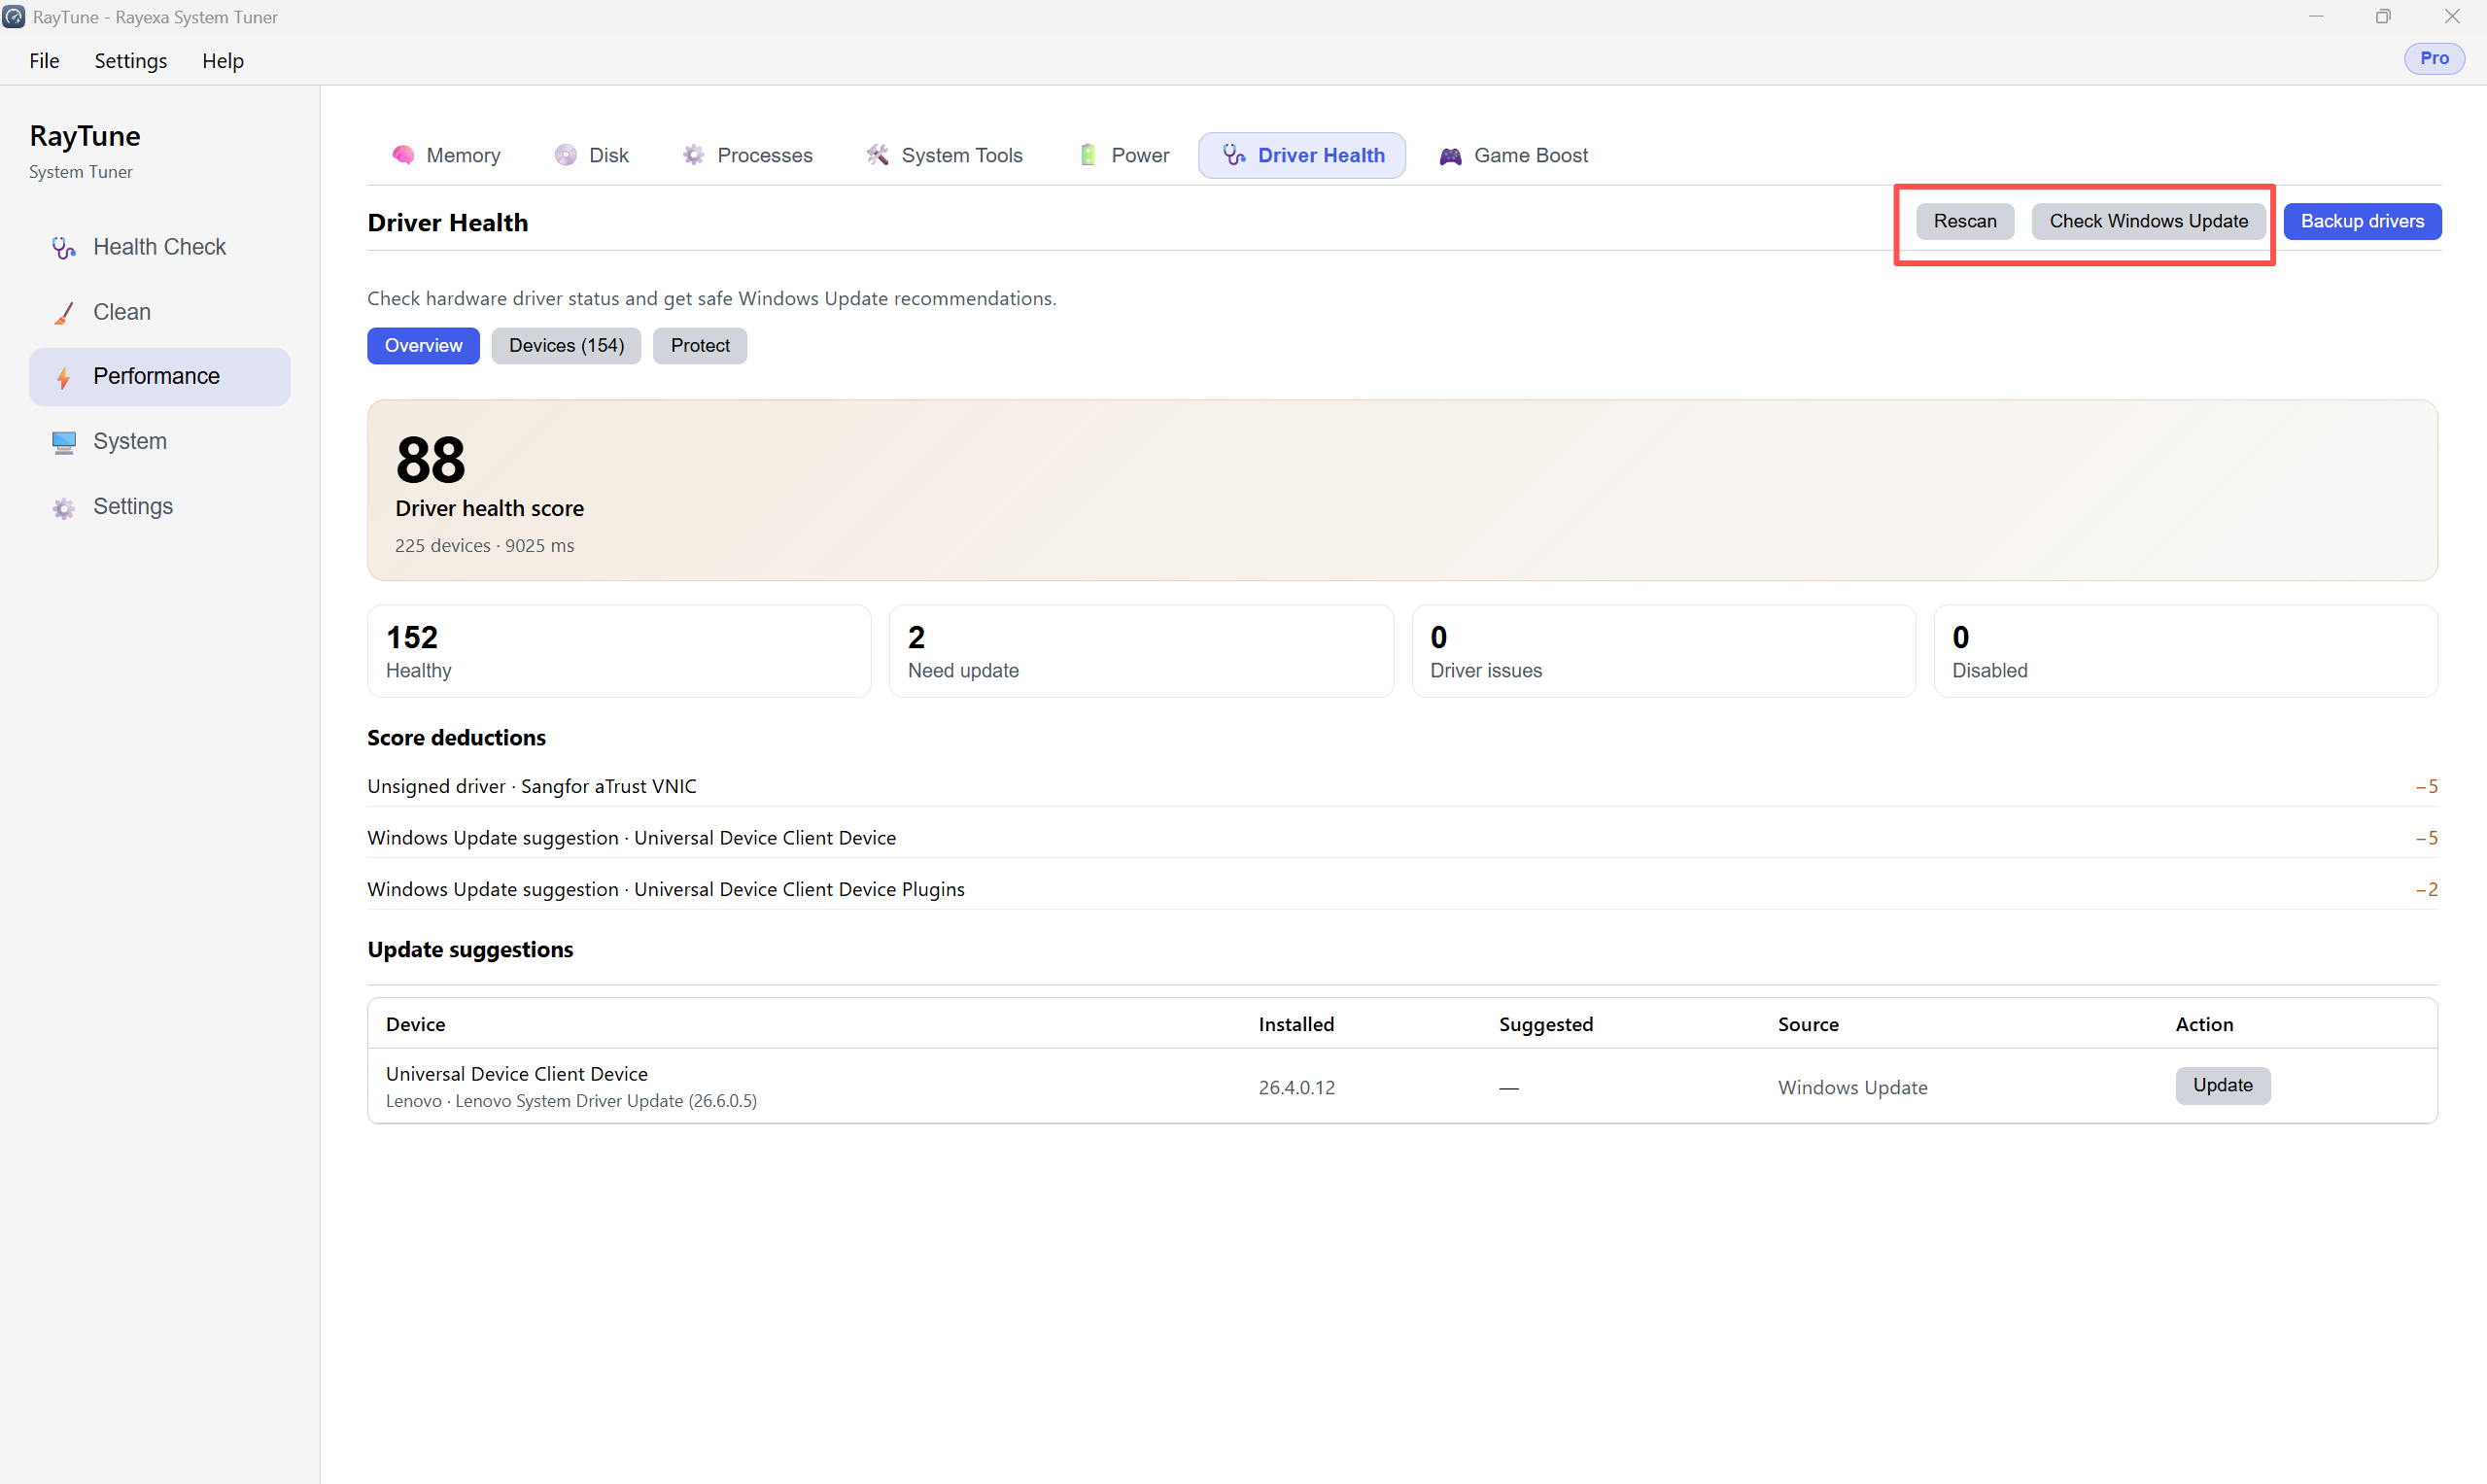
Task: Select the Power tab
Action: click(x=1125, y=155)
